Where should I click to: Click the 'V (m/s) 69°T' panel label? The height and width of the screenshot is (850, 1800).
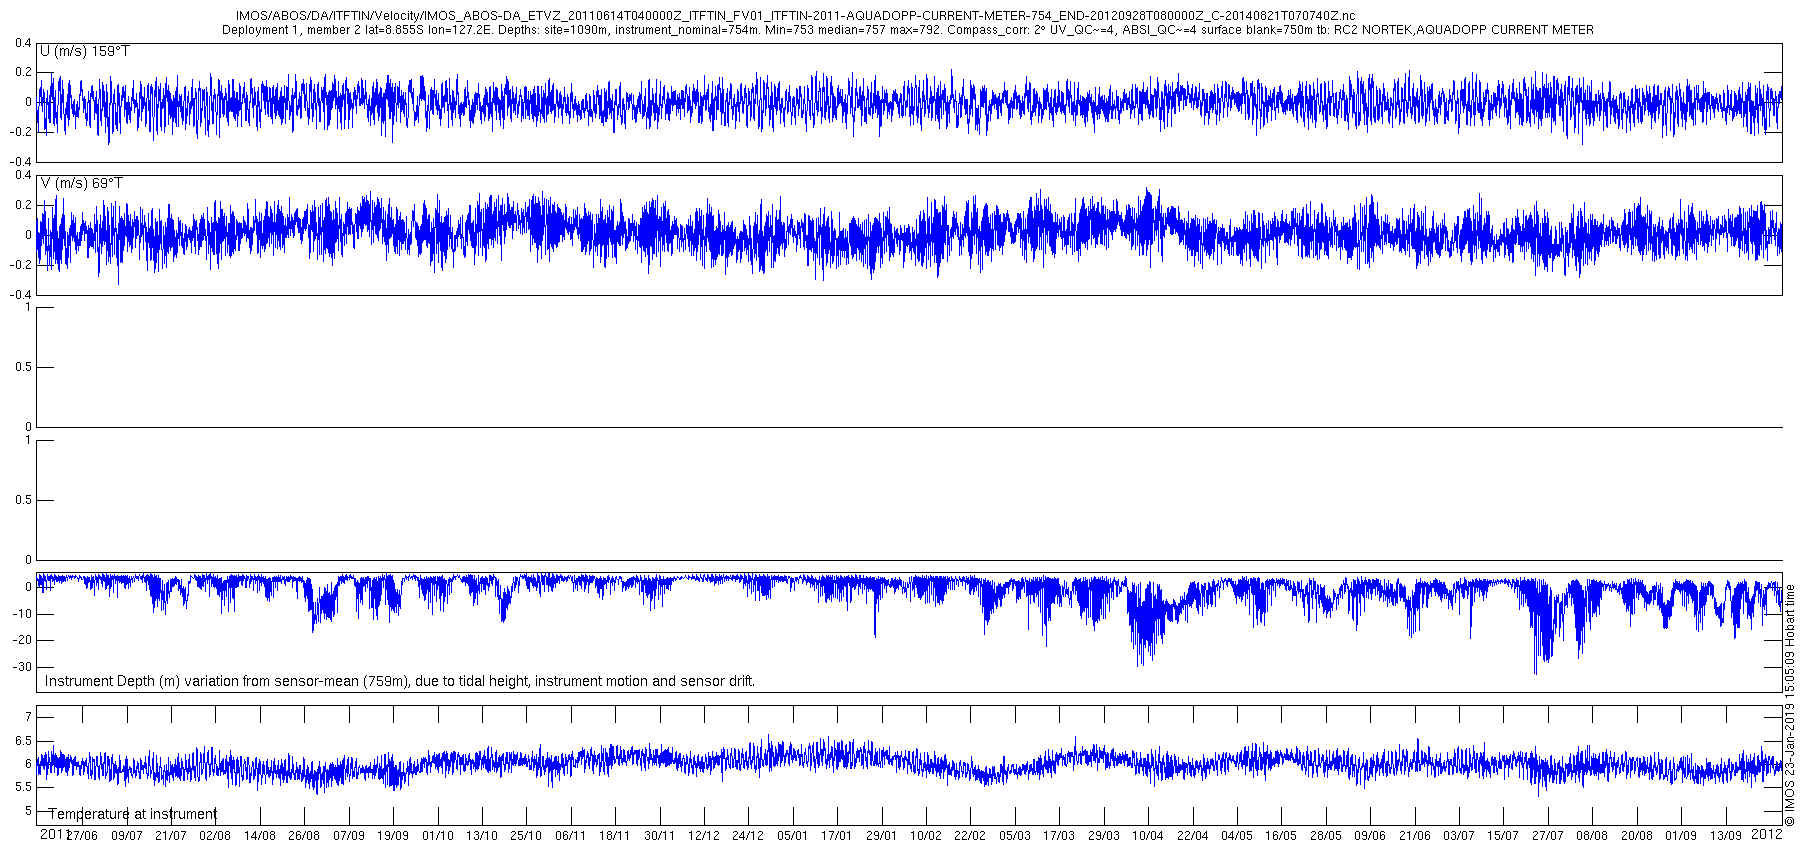click(82, 183)
